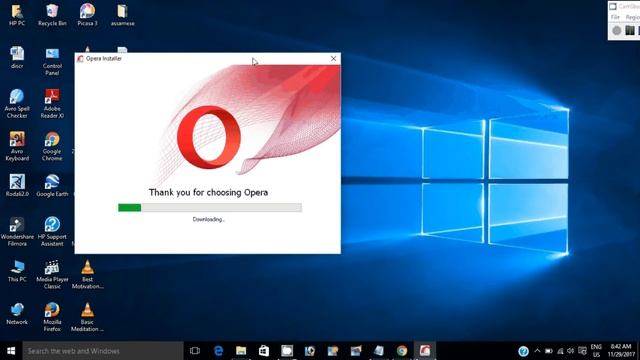Image resolution: width=640 pixels, height=360 pixels.
Task: Open Google Chrome from the taskbar
Action: pos(402,351)
